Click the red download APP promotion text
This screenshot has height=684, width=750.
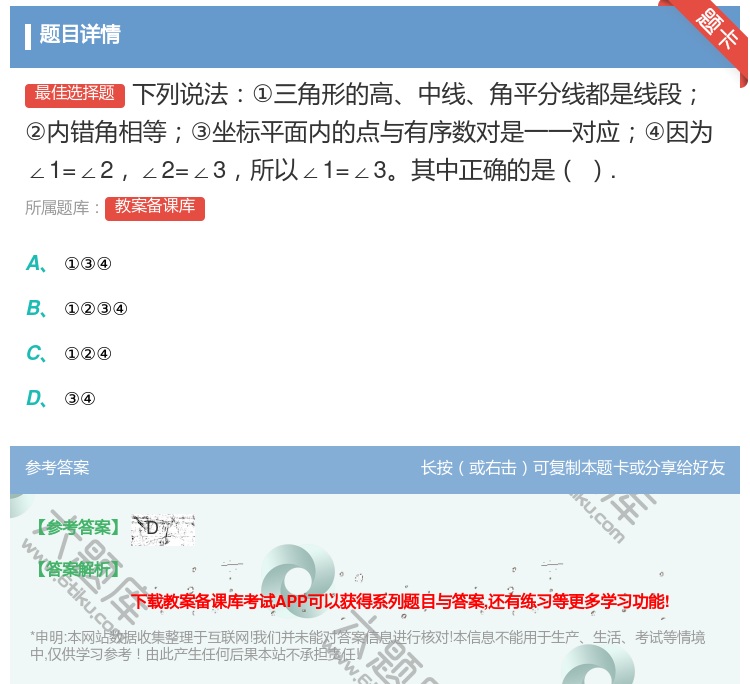[x=400, y=601]
